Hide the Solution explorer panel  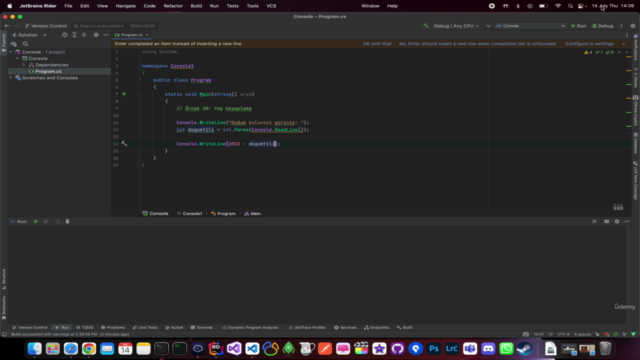106,35
